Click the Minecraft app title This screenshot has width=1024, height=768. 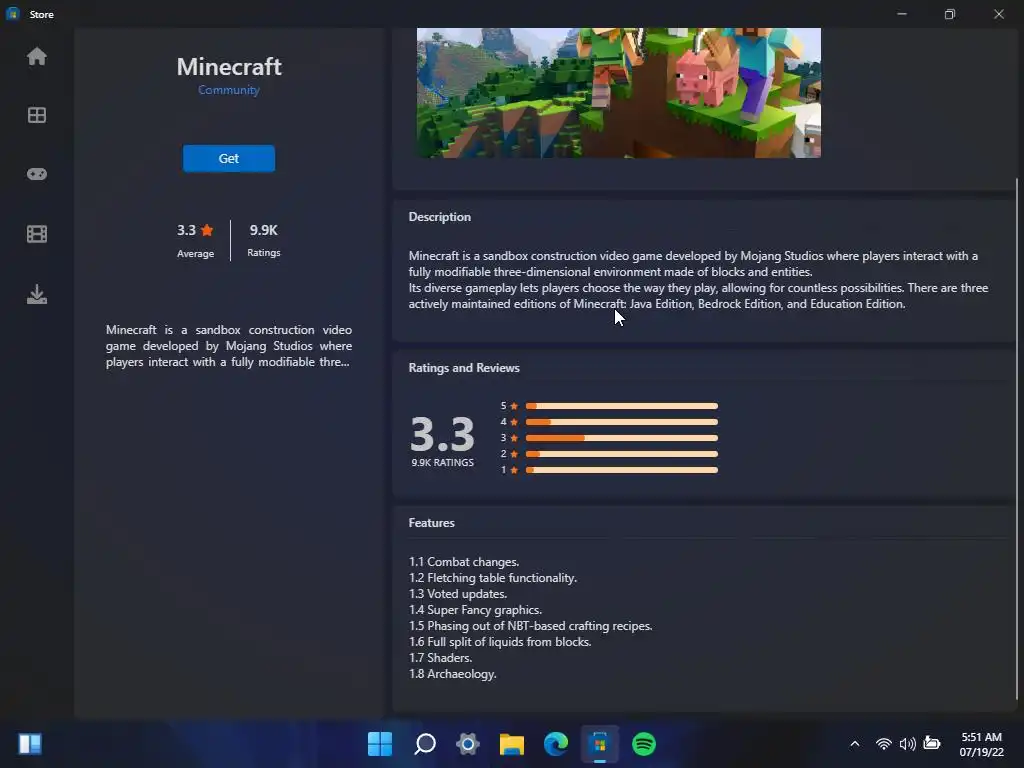(x=229, y=66)
